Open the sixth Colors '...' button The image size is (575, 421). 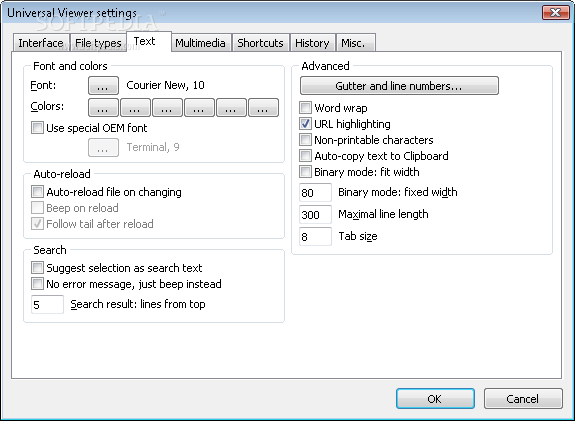click(263, 107)
